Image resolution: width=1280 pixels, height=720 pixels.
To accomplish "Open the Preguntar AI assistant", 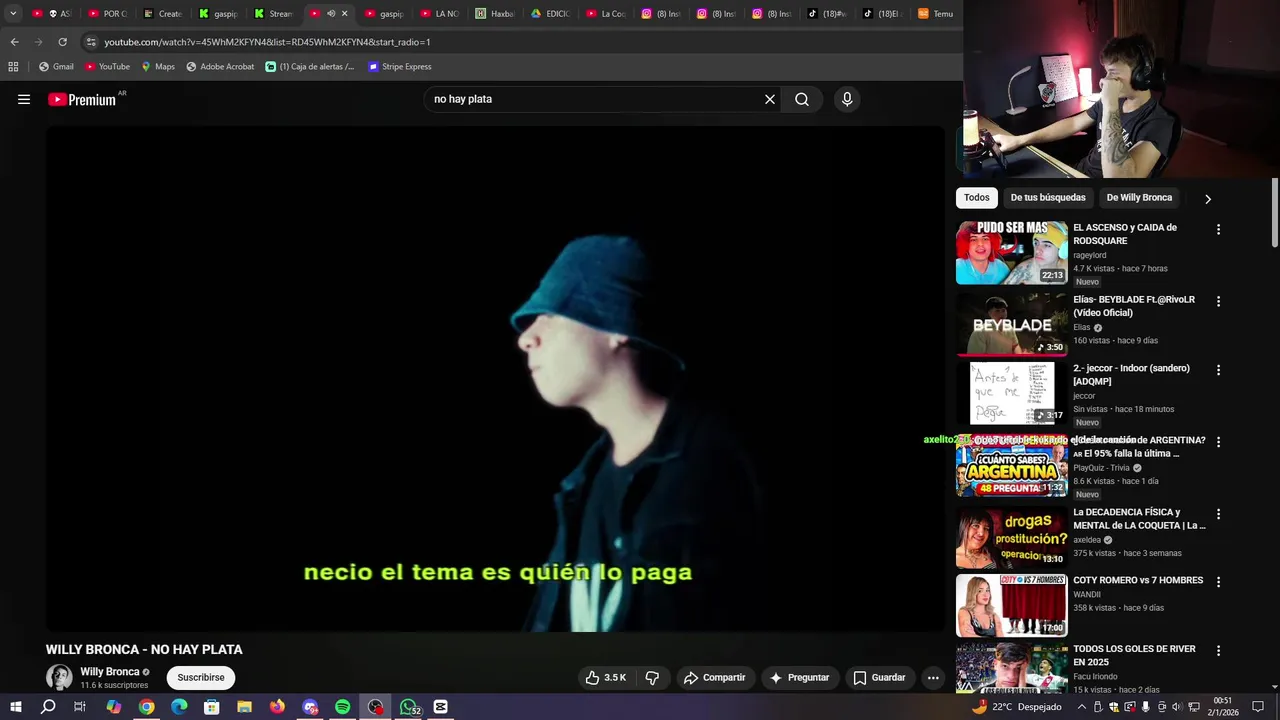I will [x=799, y=678].
